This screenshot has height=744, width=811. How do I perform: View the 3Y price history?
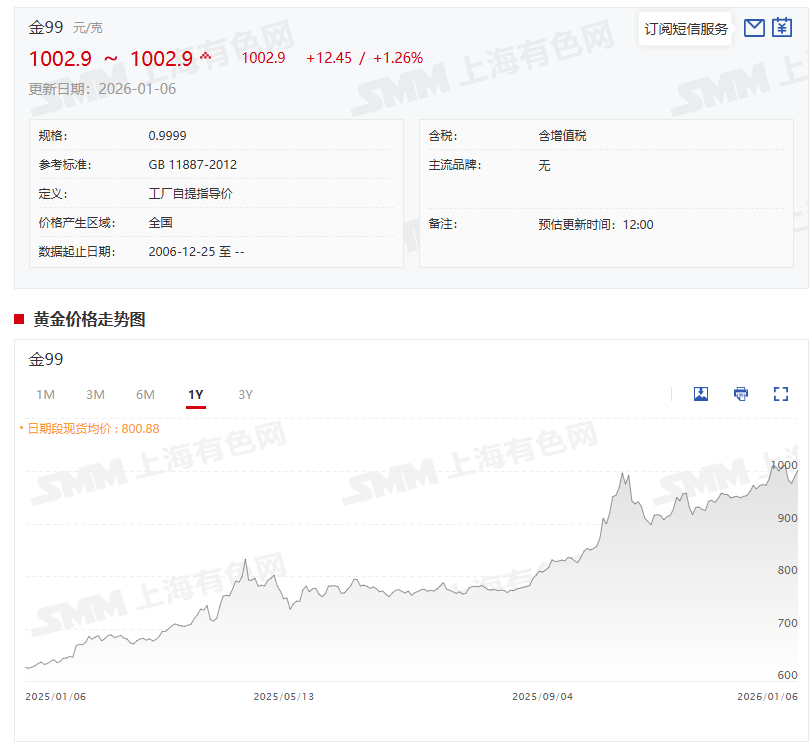point(245,395)
